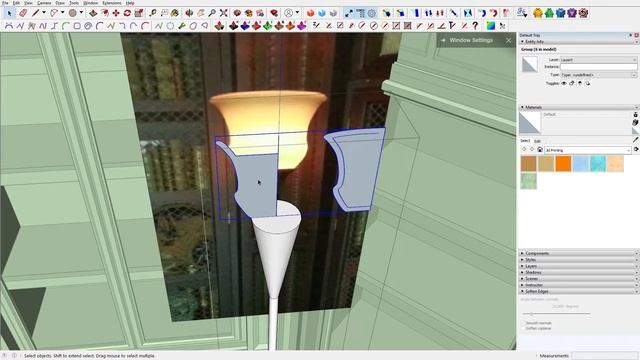
Task: Click the Create Material icon
Action: [635, 122]
